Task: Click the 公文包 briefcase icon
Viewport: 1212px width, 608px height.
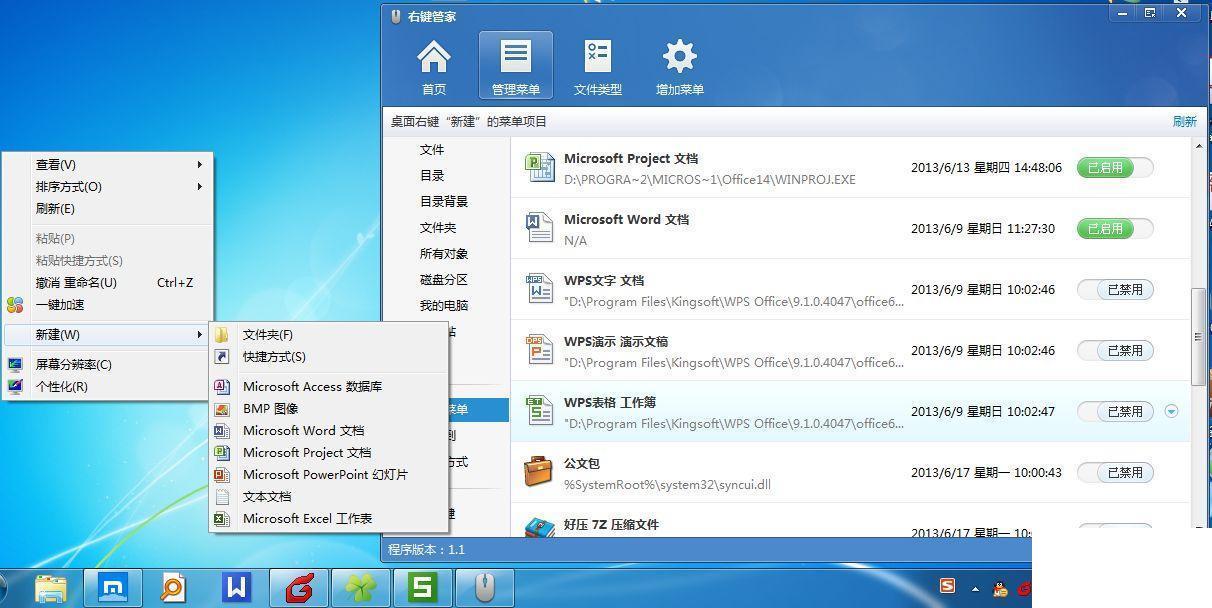Action: (540, 472)
